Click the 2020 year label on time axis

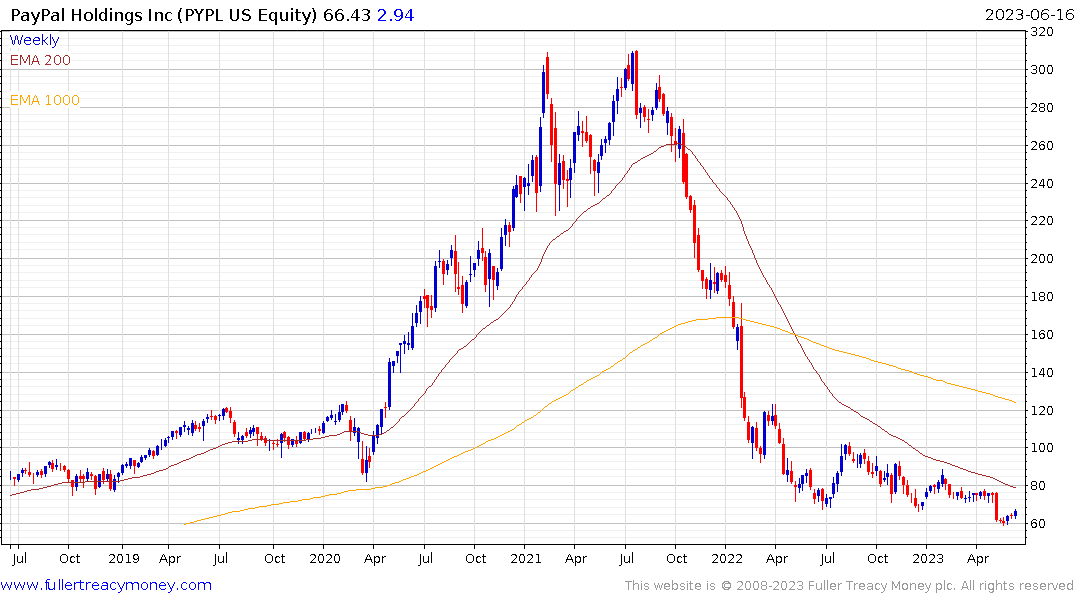(x=324, y=558)
